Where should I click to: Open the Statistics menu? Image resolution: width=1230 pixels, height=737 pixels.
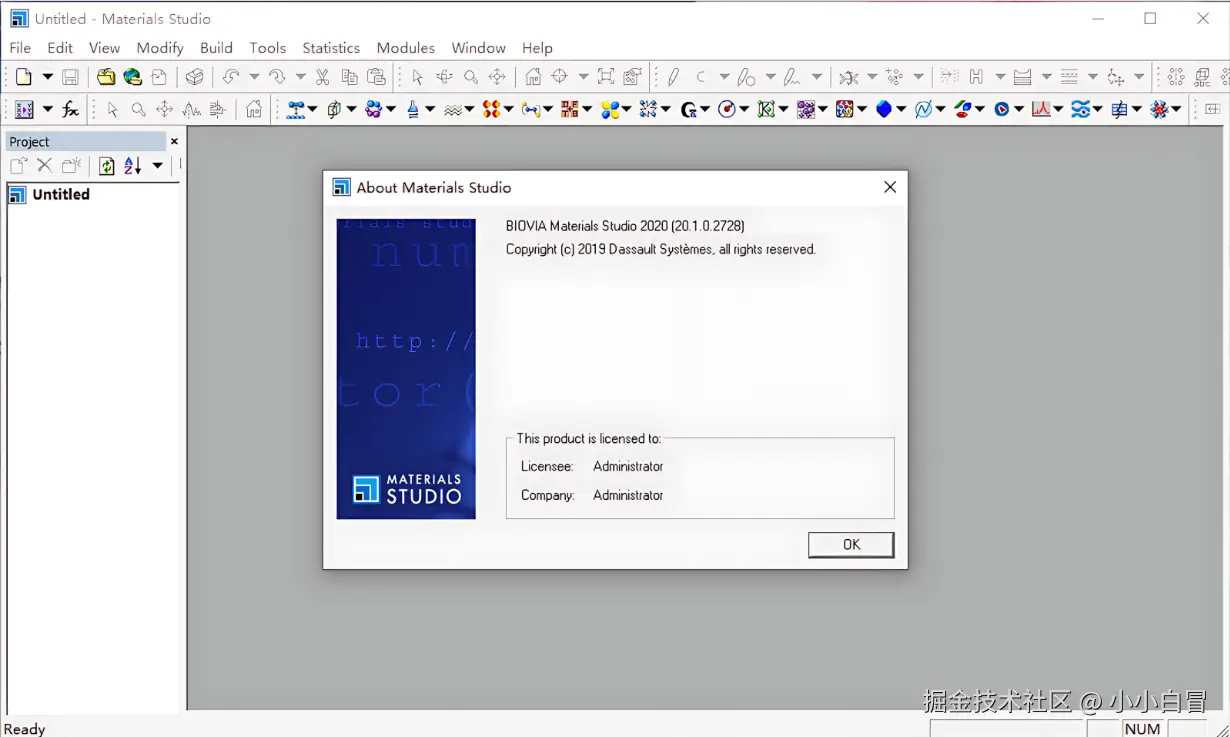(x=331, y=48)
